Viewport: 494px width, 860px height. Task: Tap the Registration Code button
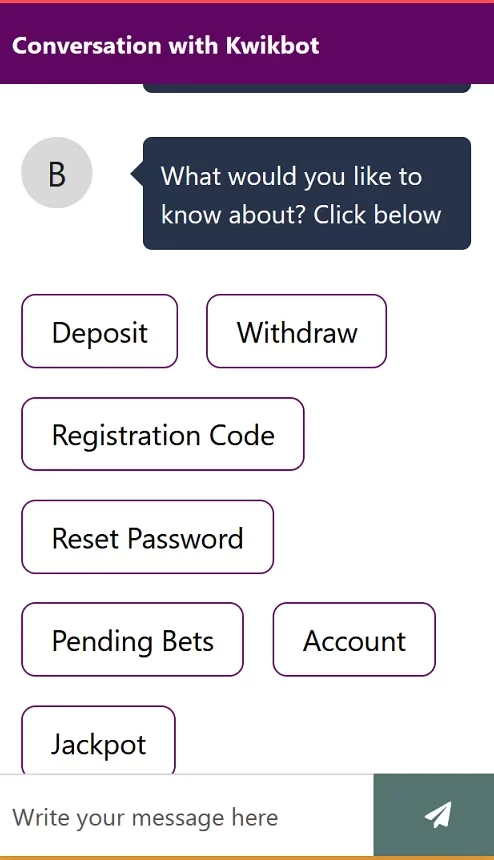[163, 434]
